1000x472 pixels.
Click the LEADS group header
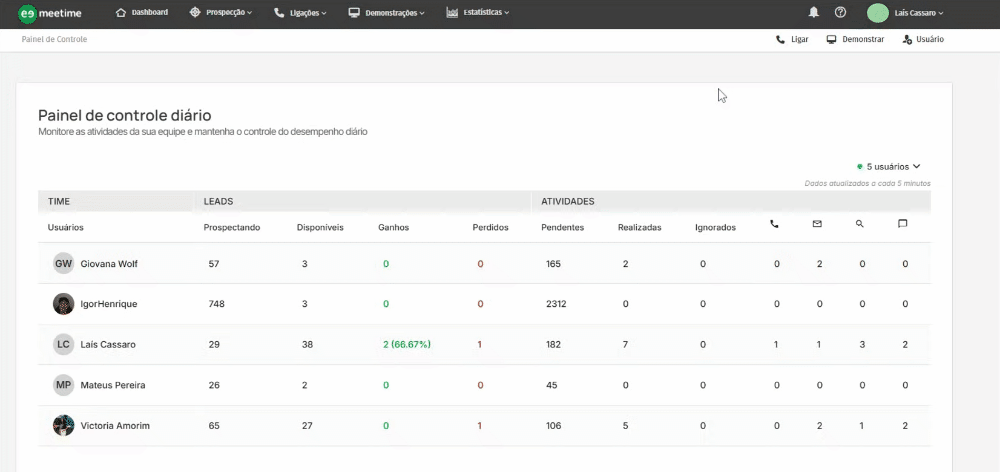click(x=218, y=202)
